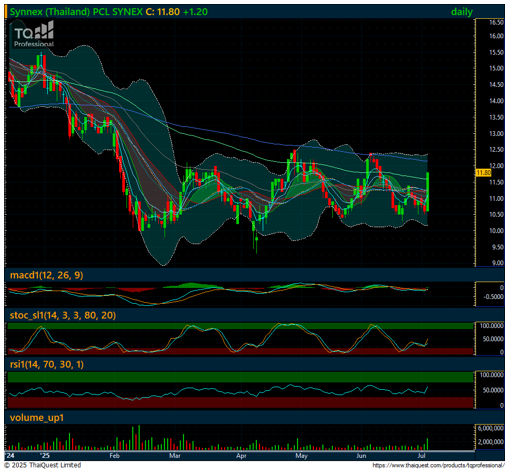Click the Feb date axis label

click(x=114, y=456)
